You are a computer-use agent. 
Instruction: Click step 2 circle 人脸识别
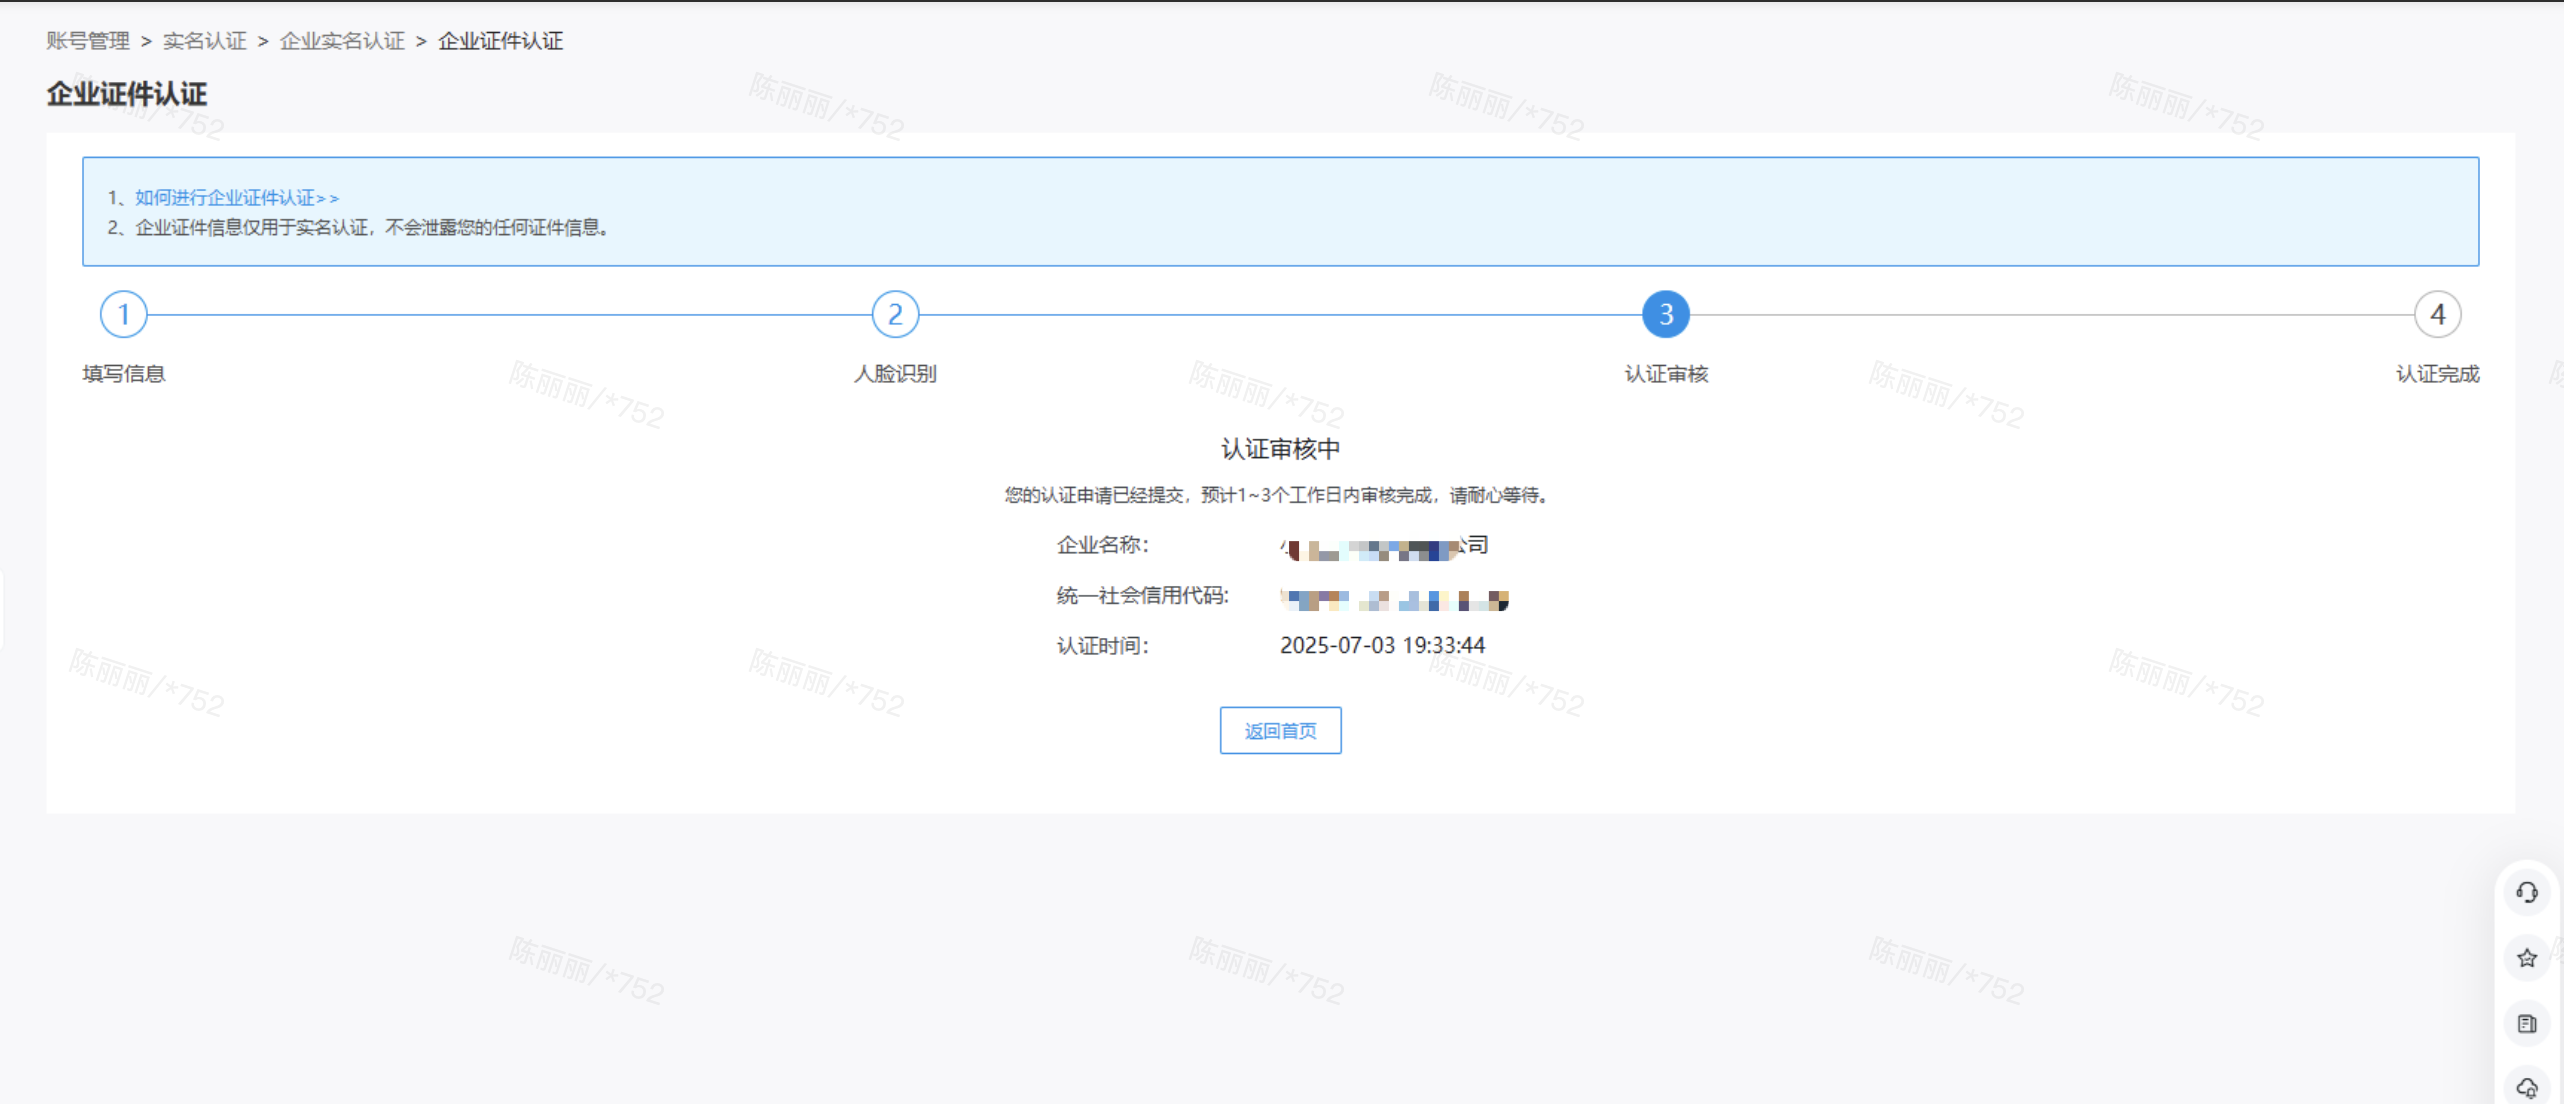895,315
